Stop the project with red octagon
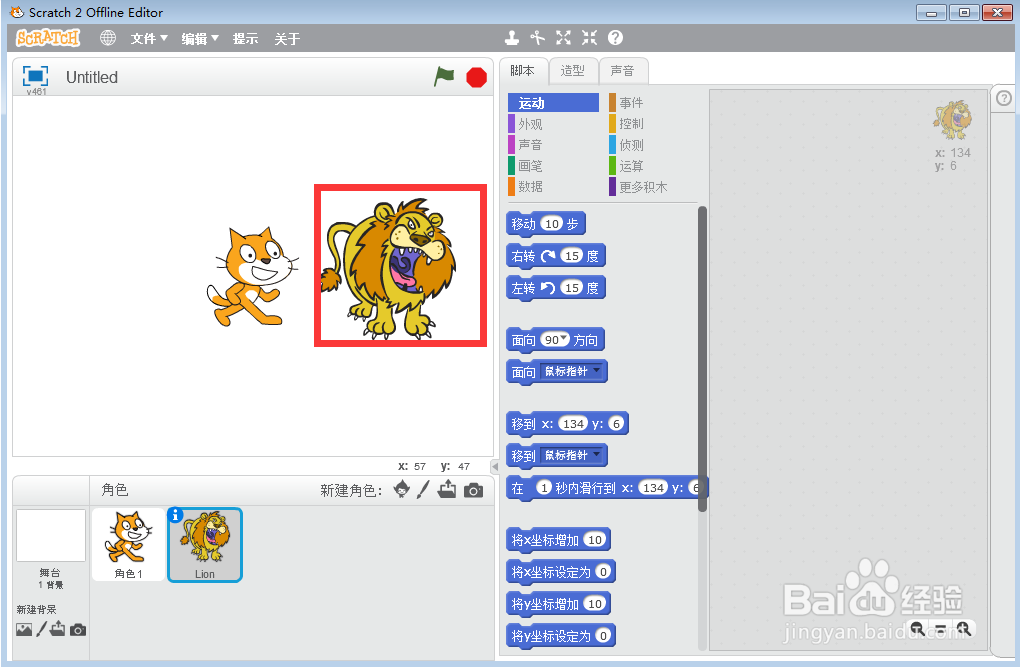Screen dimensions: 1020x667 click(476, 77)
